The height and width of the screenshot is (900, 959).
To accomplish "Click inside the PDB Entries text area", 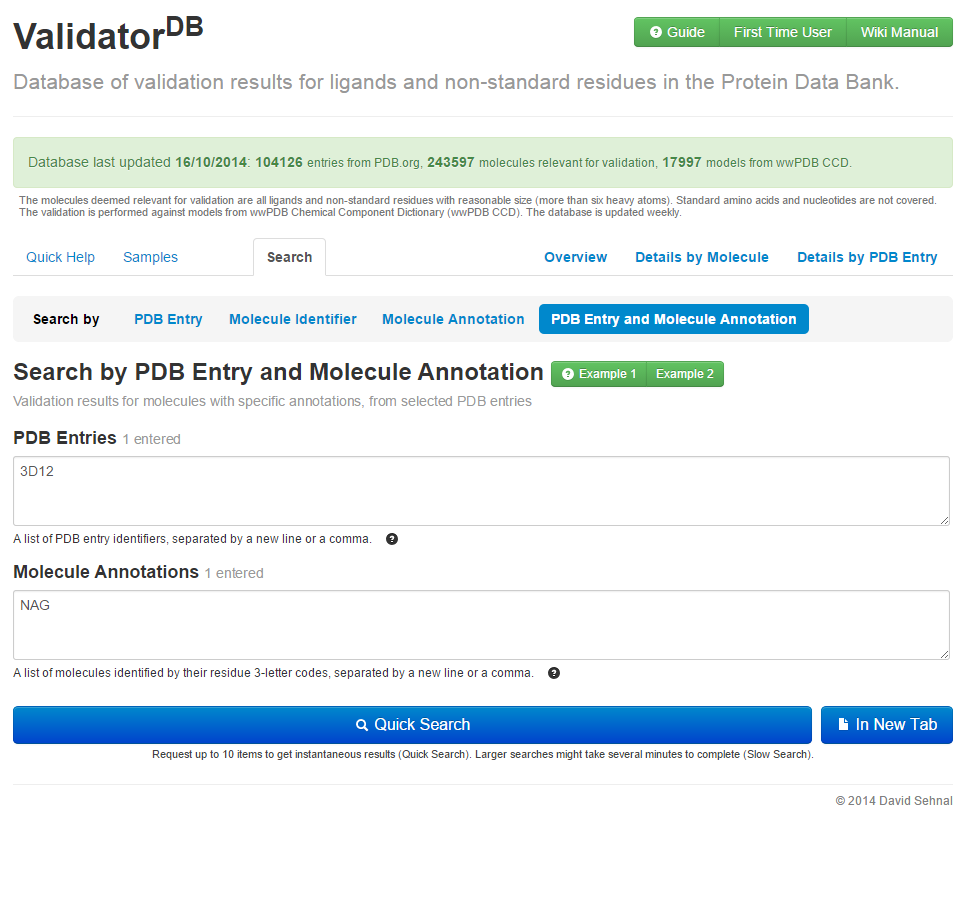I will (x=481, y=491).
